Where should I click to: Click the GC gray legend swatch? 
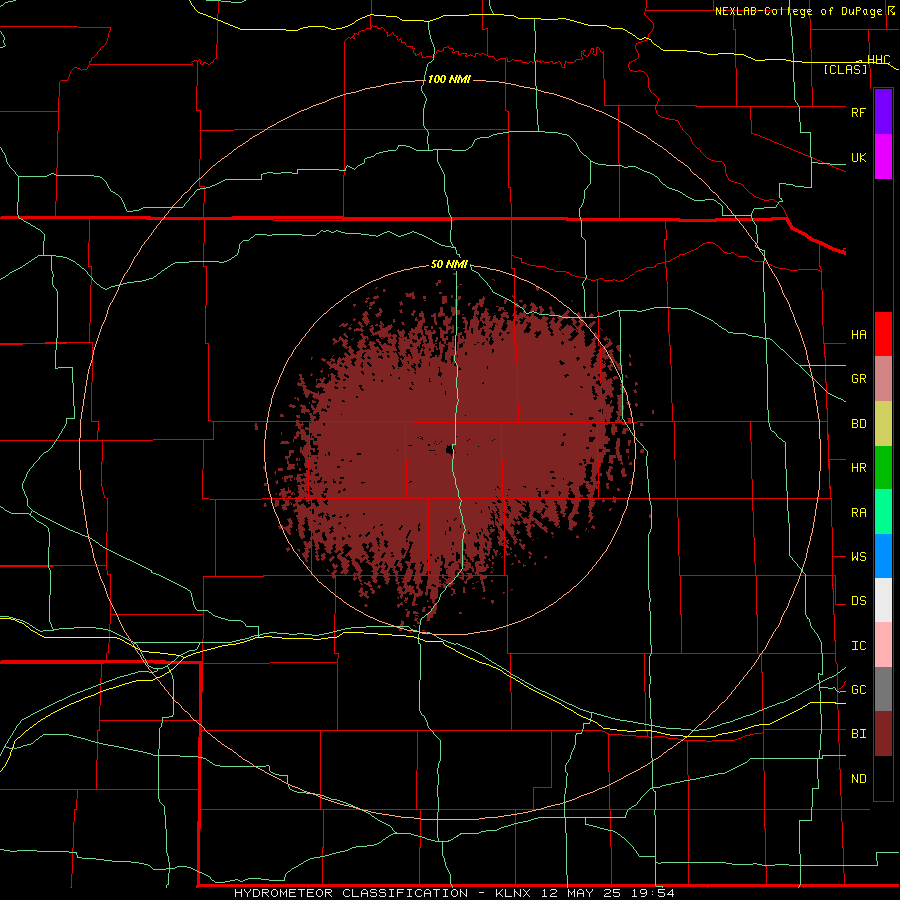pyautogui.click(x=883, y=689)
